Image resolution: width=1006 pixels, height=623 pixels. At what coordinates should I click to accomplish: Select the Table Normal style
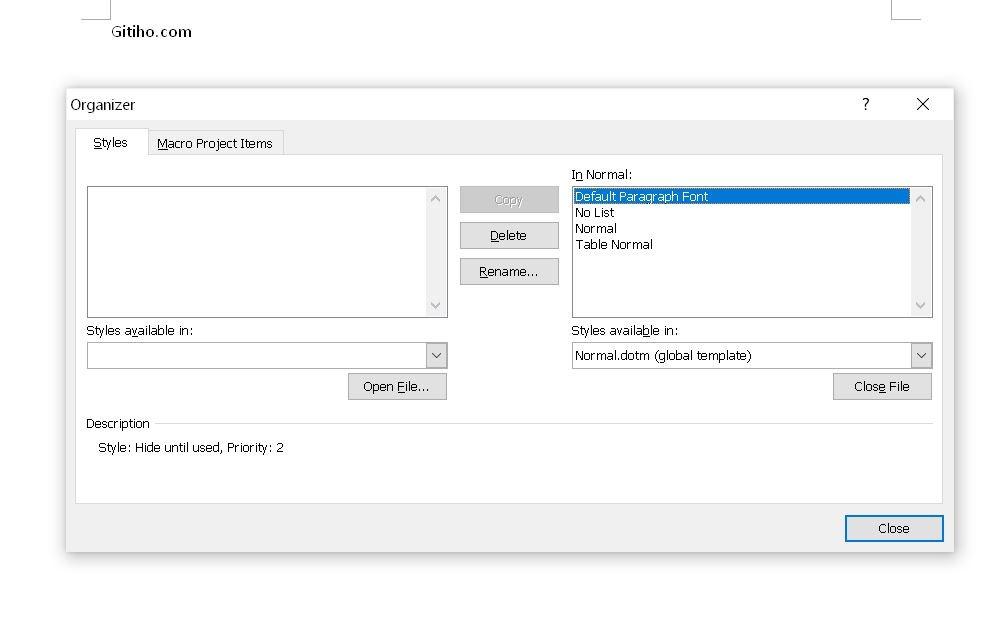pos(614,244)
